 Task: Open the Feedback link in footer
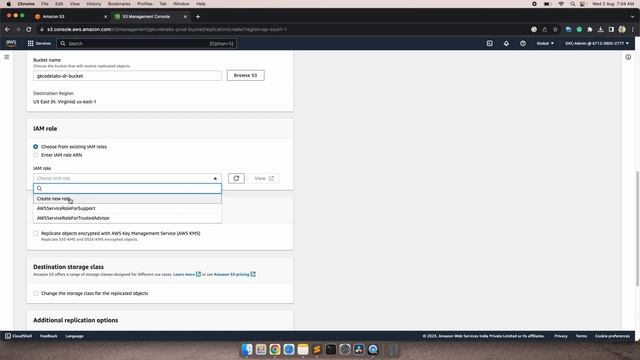[x=49, y=336]
